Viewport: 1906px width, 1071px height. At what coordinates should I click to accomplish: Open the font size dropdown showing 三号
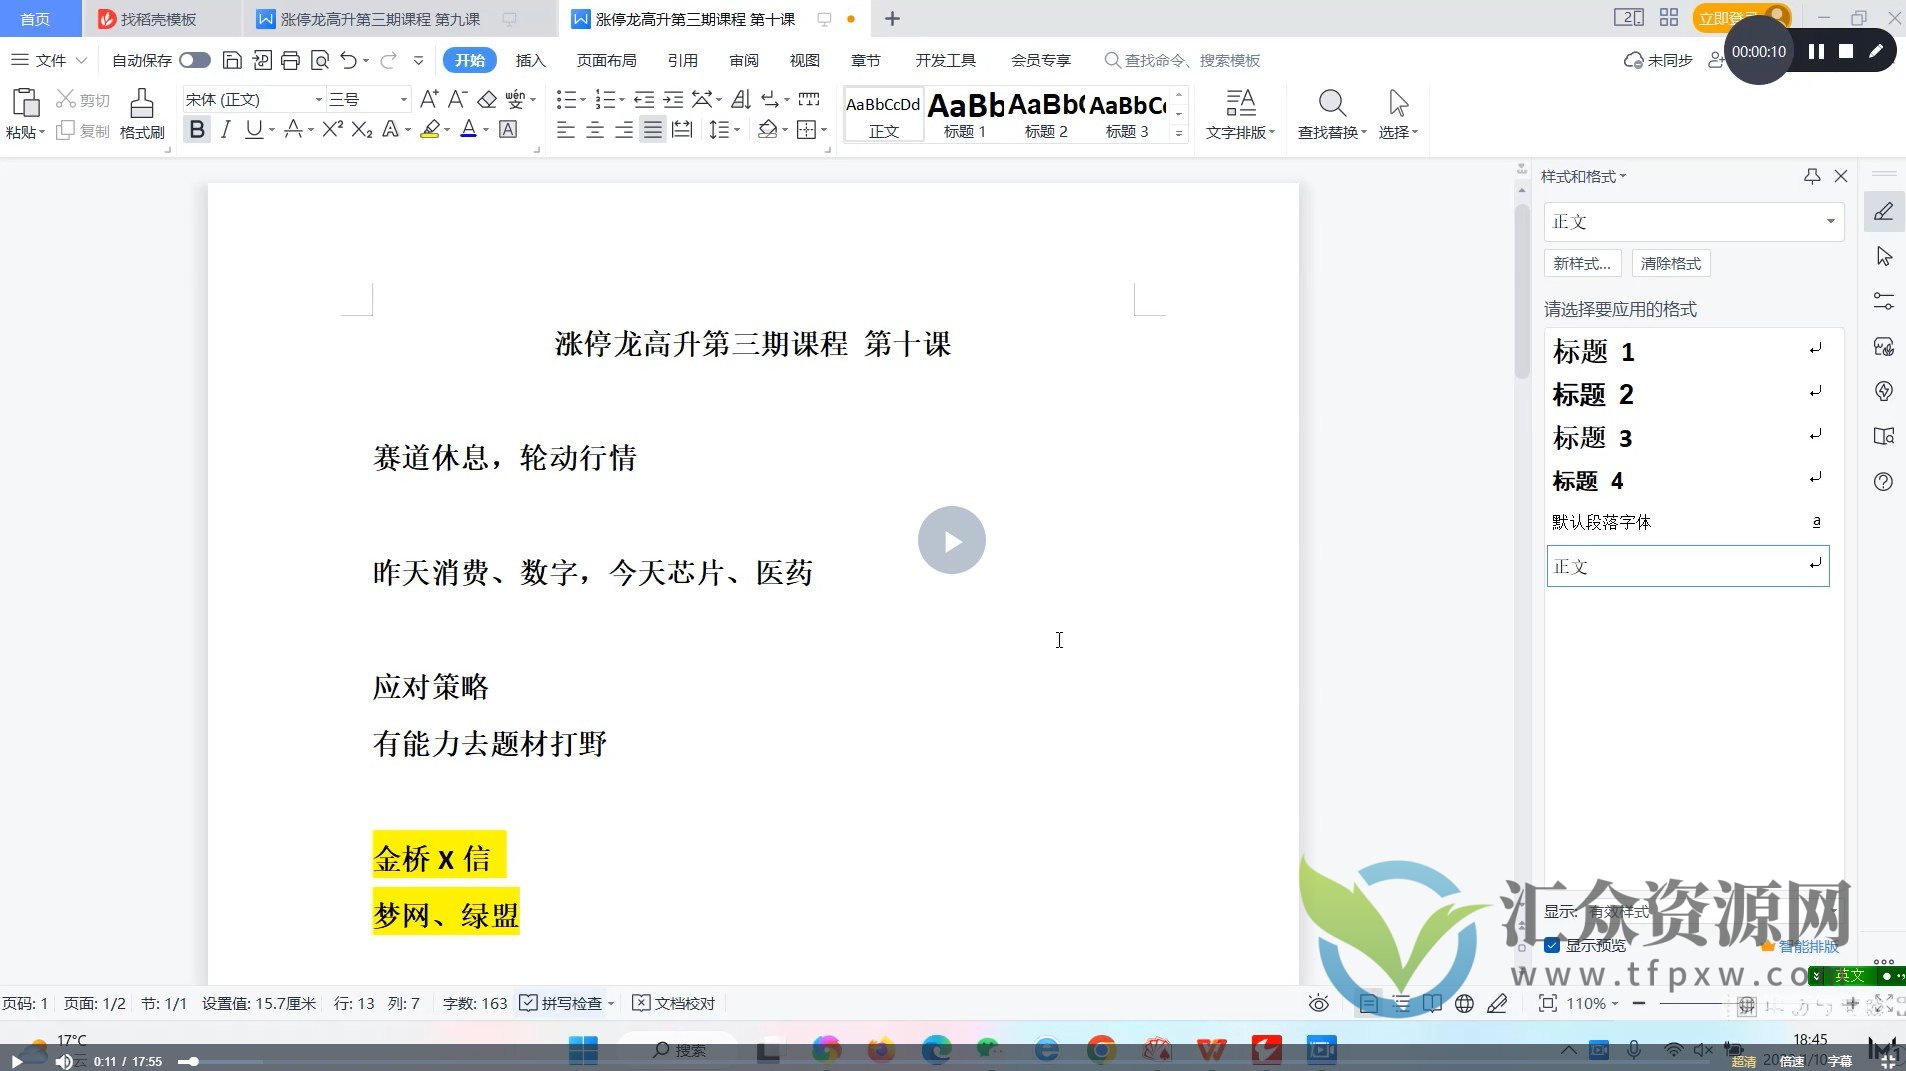point(403,99)
